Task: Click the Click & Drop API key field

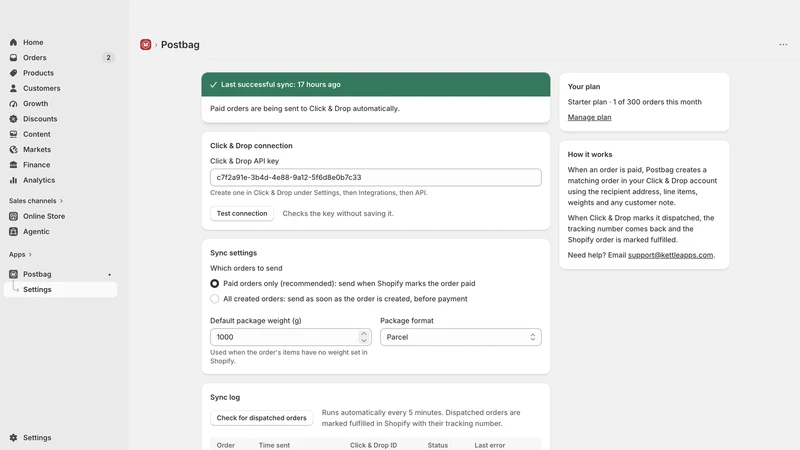Action: click(376, 178)
